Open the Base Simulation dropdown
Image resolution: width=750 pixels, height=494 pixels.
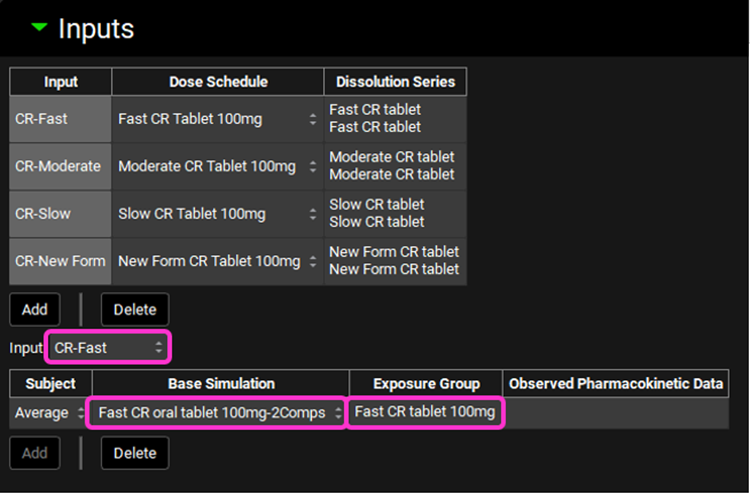218,413
